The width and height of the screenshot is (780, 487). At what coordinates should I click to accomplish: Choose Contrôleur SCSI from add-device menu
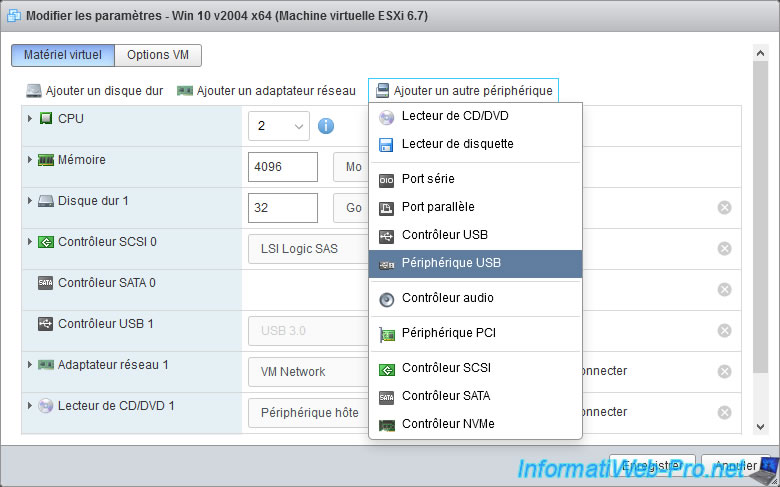(475, 368)
